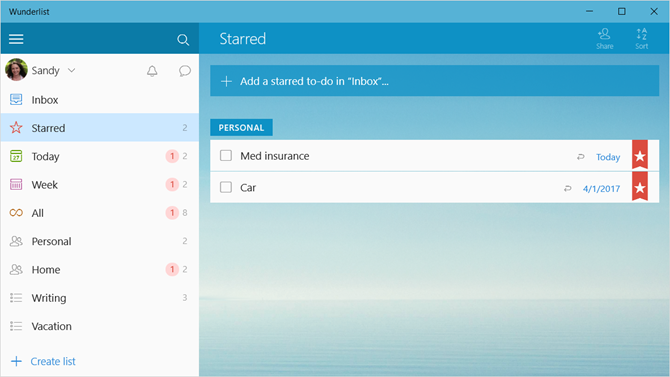
Task: Click the repeat icon on Car
Action: pyautogui.click(x=567, y=188)
